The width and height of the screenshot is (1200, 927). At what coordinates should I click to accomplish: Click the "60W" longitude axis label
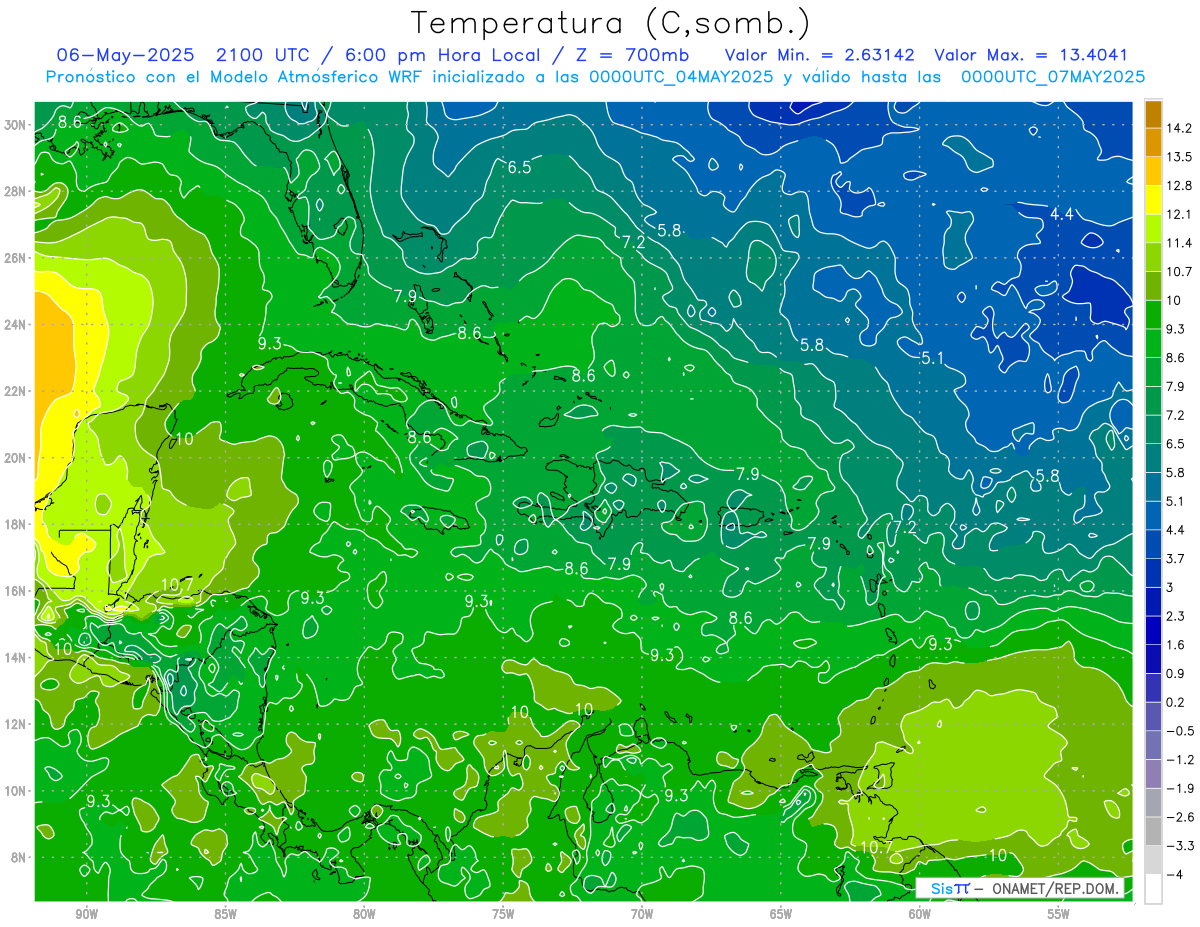click(920, 914)
